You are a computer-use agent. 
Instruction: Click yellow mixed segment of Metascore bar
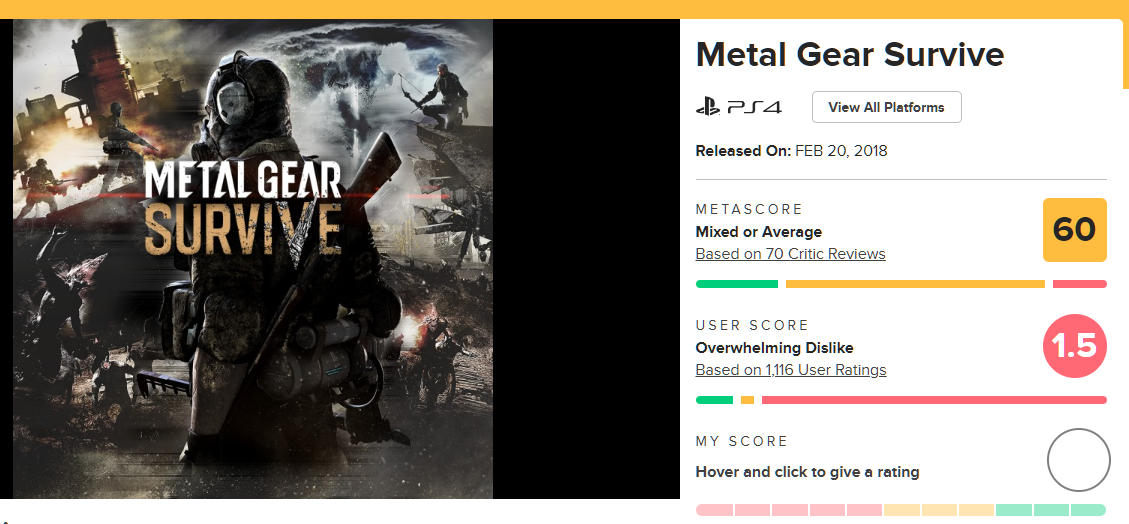[x=915, y=284]
